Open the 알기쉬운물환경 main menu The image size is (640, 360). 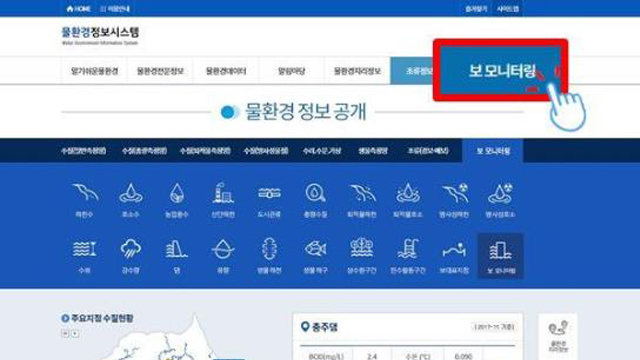pyautogui.click(x=94, y=71)
